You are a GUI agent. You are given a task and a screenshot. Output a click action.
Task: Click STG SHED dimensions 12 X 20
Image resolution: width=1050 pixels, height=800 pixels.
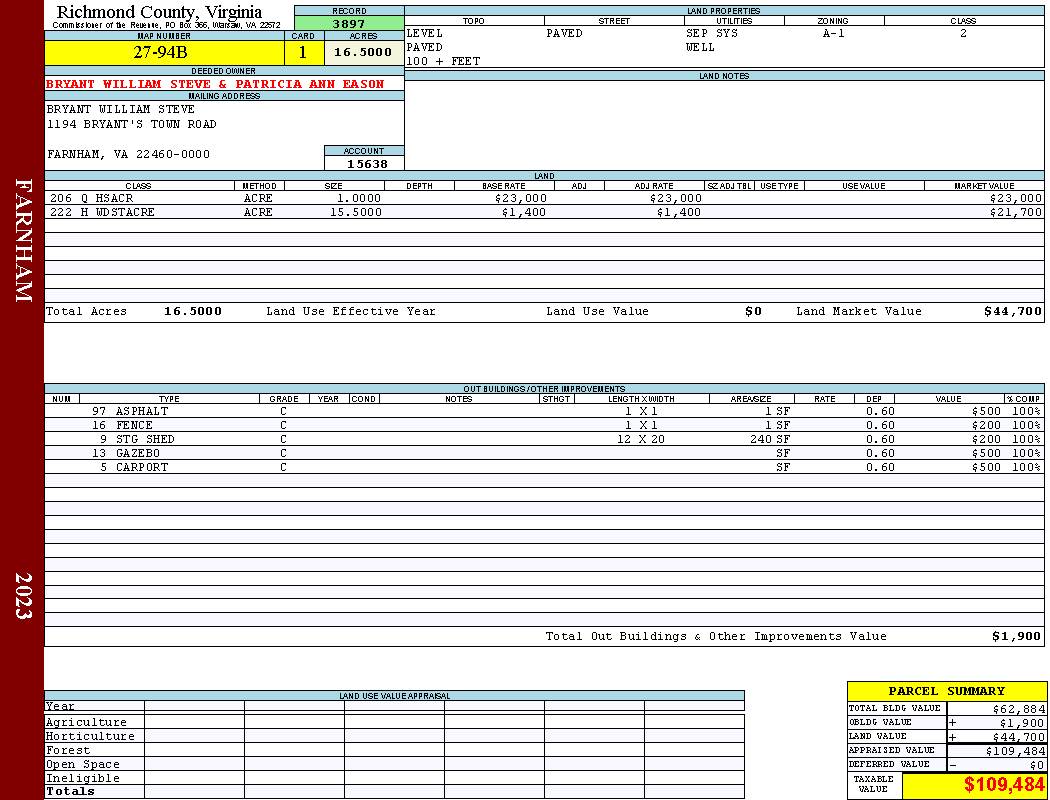point(641,439)
